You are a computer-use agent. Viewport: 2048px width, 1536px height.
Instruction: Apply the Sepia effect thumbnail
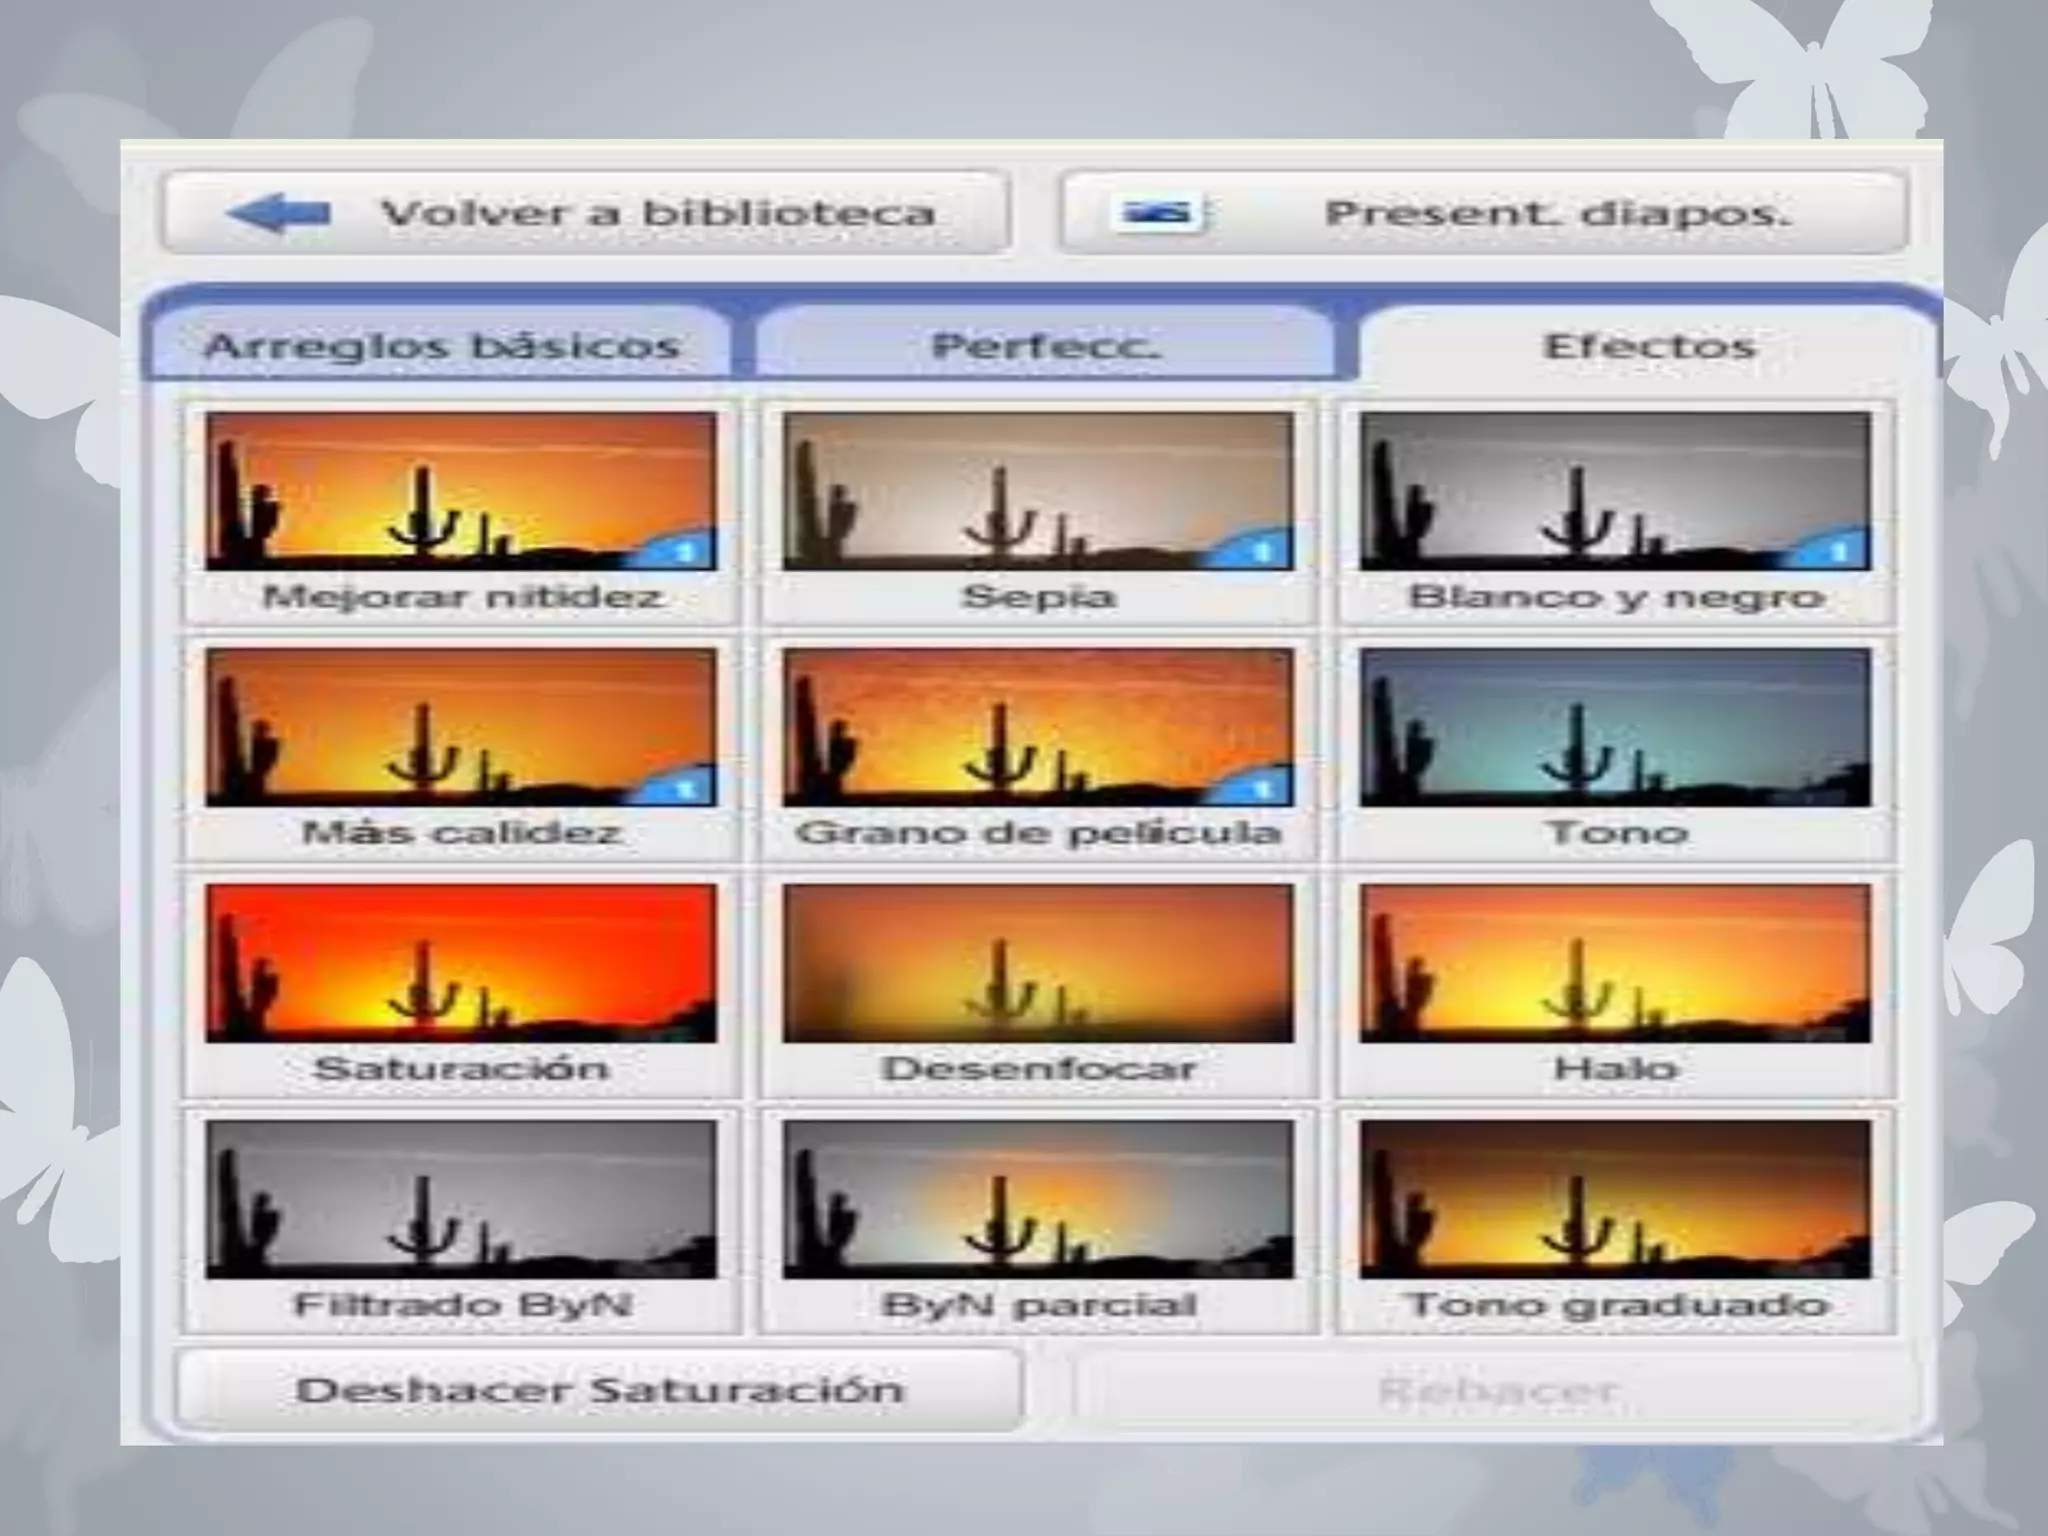[1038, 492]
